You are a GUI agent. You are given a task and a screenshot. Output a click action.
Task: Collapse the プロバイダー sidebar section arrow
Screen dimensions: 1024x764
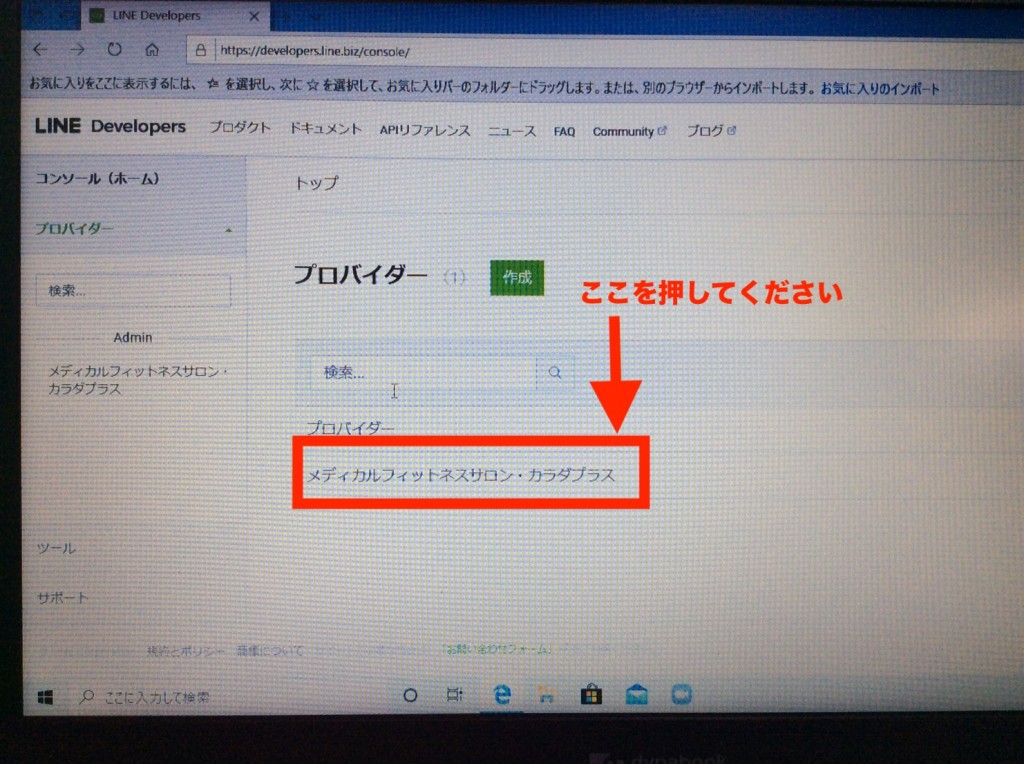[228, 230]
